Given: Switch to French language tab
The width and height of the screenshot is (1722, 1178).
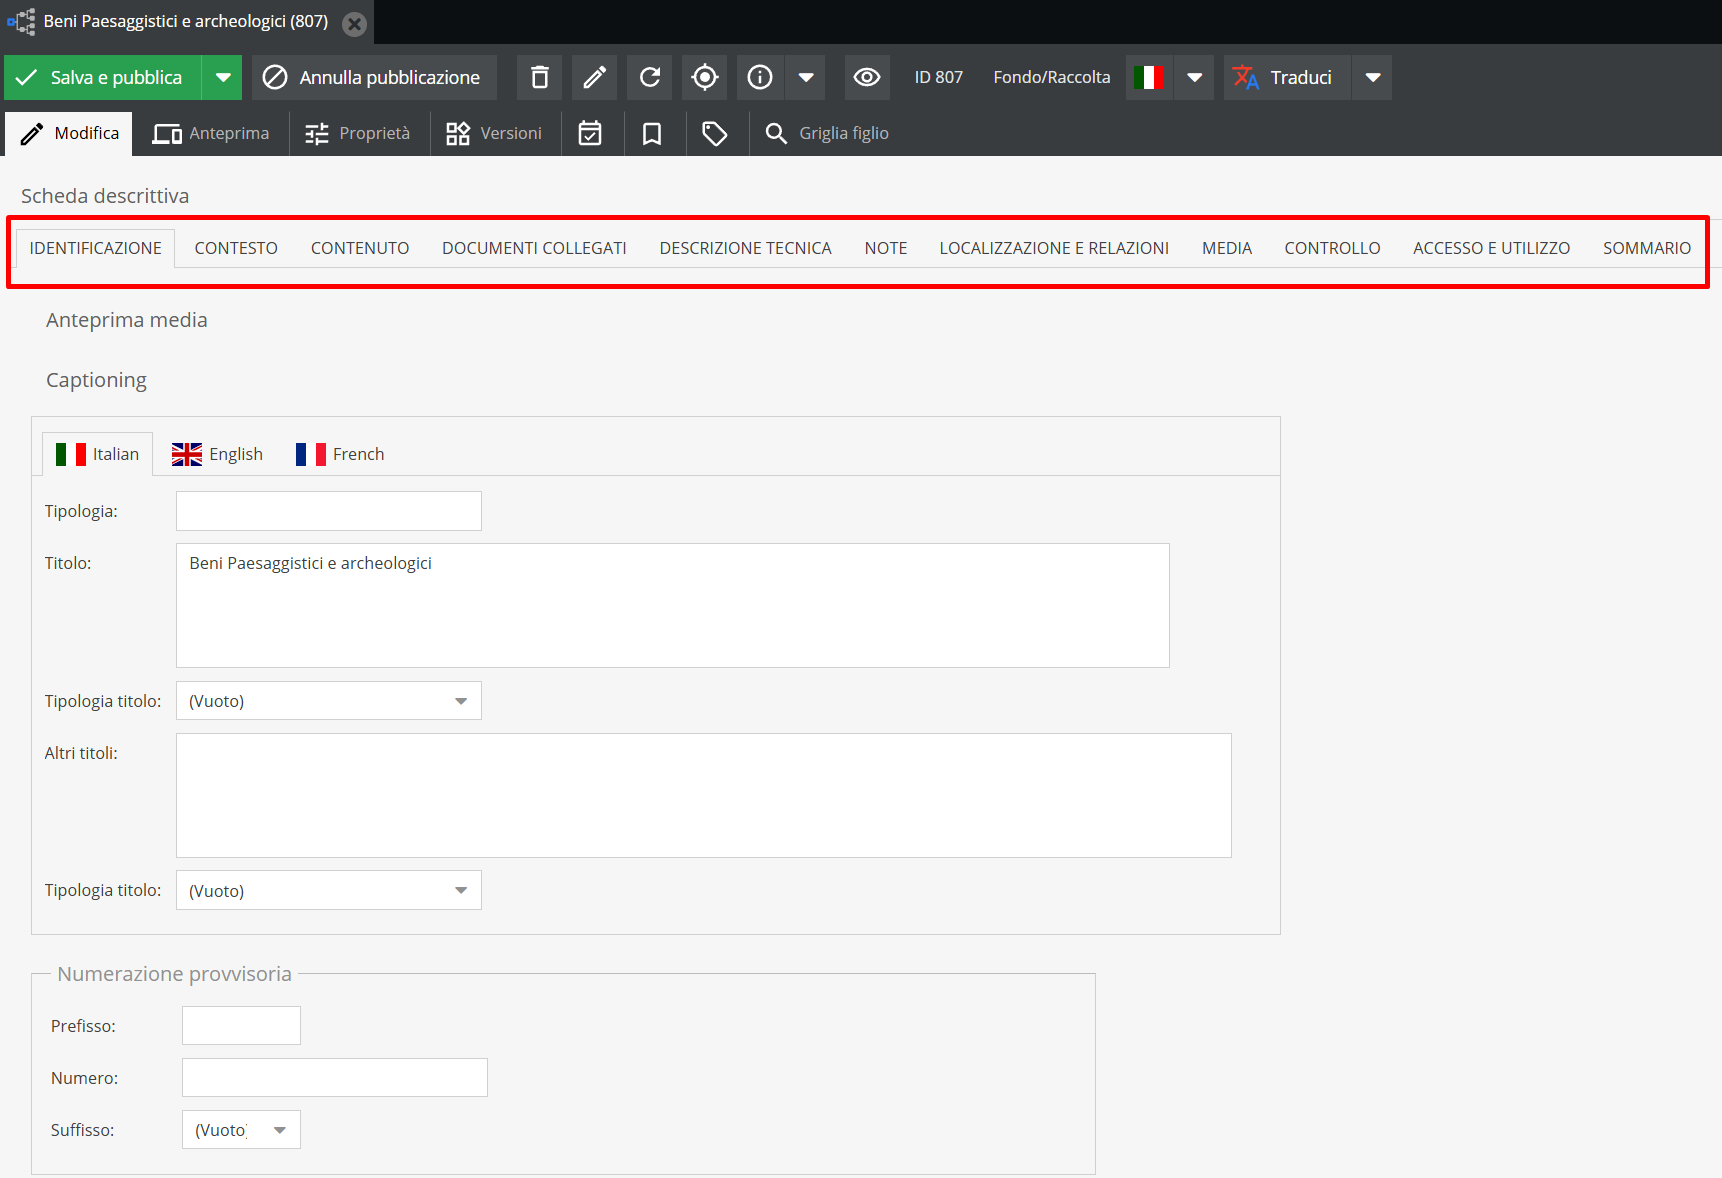Looking at the screenshot, I should 340,454.
